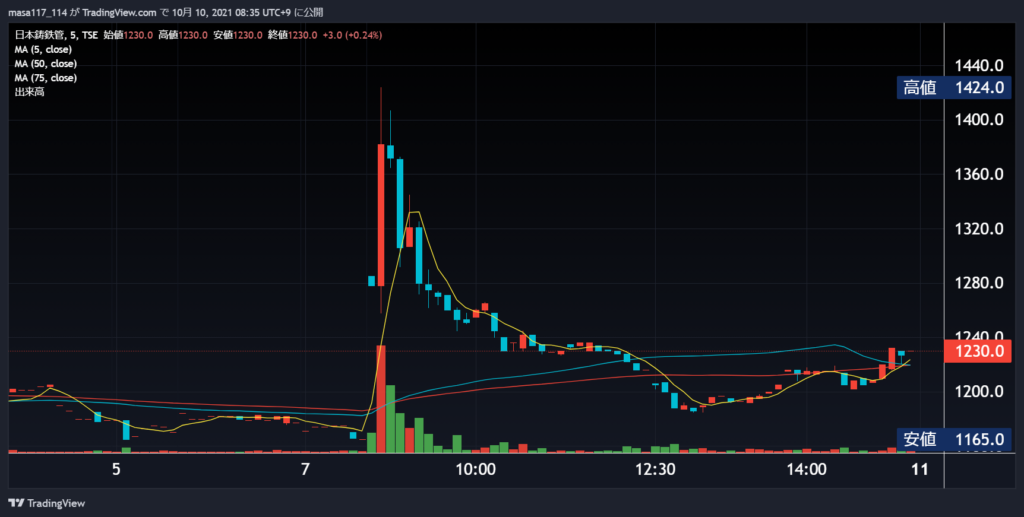Click the red 1230.0 current price tag
The image size is (1024, 517).
tap(978, 351)
